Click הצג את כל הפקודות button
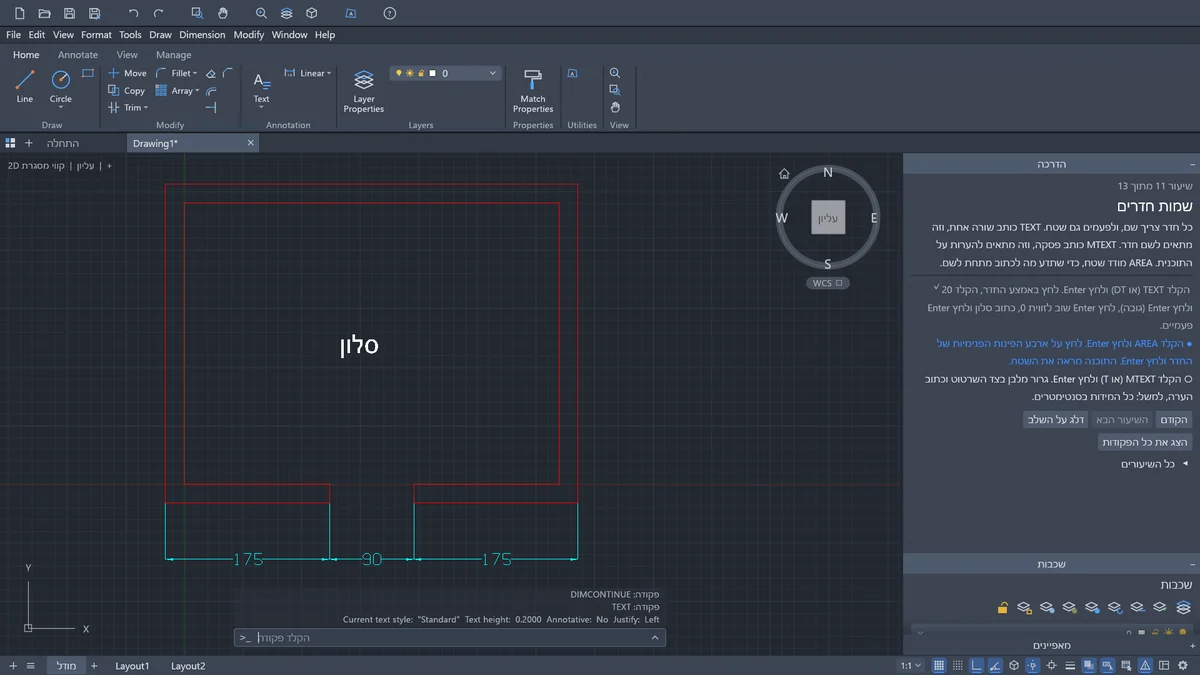This screenshot has width=1200, height=675. [x=1145, y=442]
